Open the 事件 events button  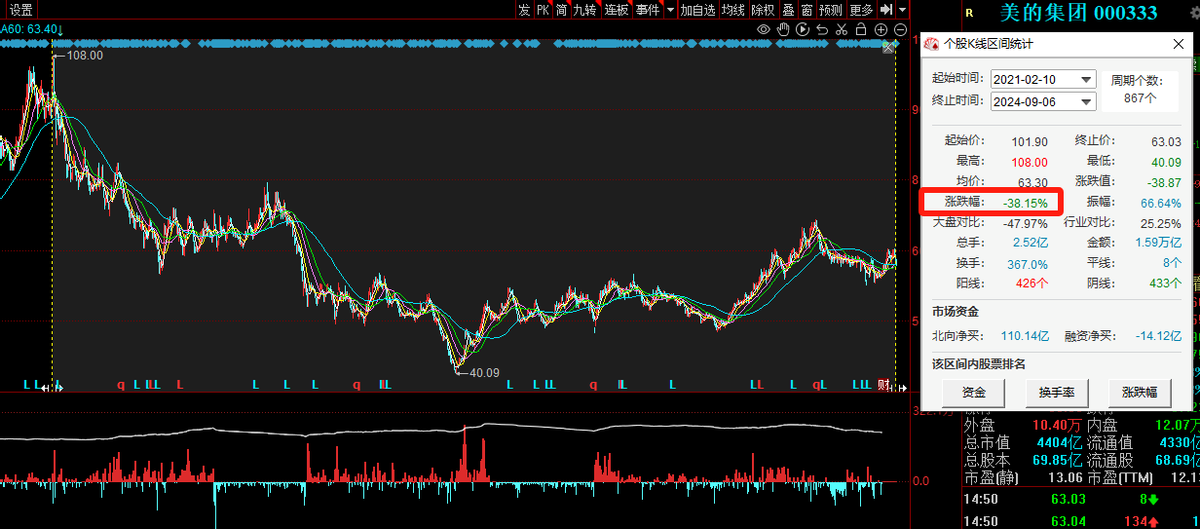[x=648, y=9]
